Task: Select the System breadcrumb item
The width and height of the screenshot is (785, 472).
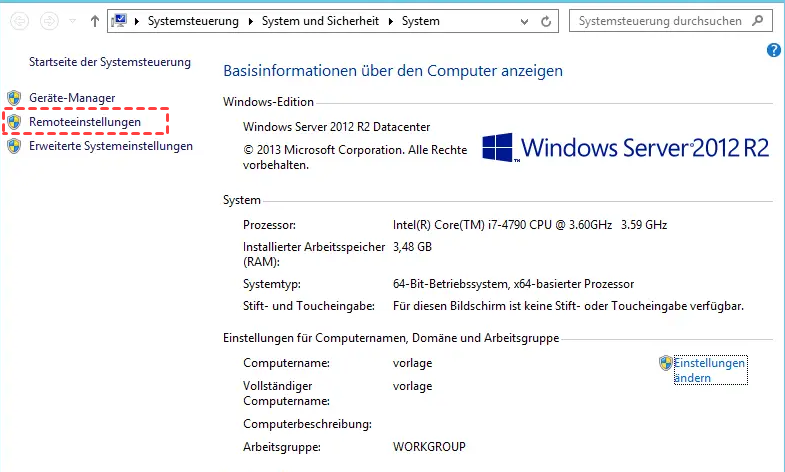Action: (421, 21)
